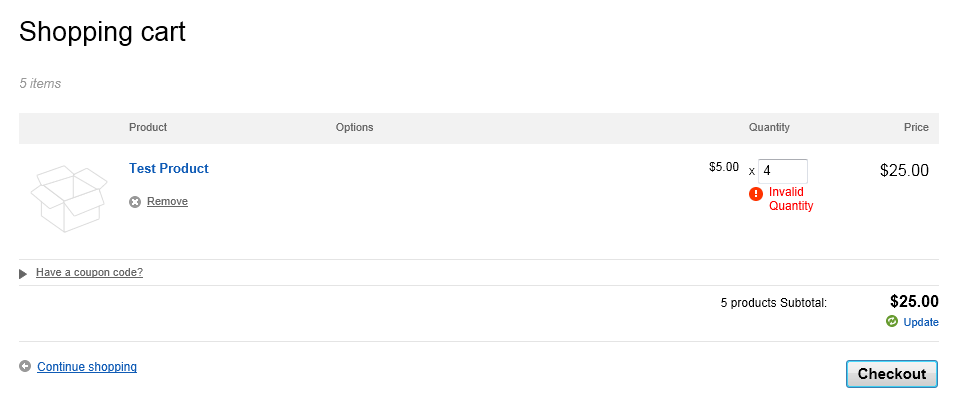Image resolution: width=956 pixels, height=404 pixels.
Task: Expand the coupon code triangle arrow
Action: [23, 273]
